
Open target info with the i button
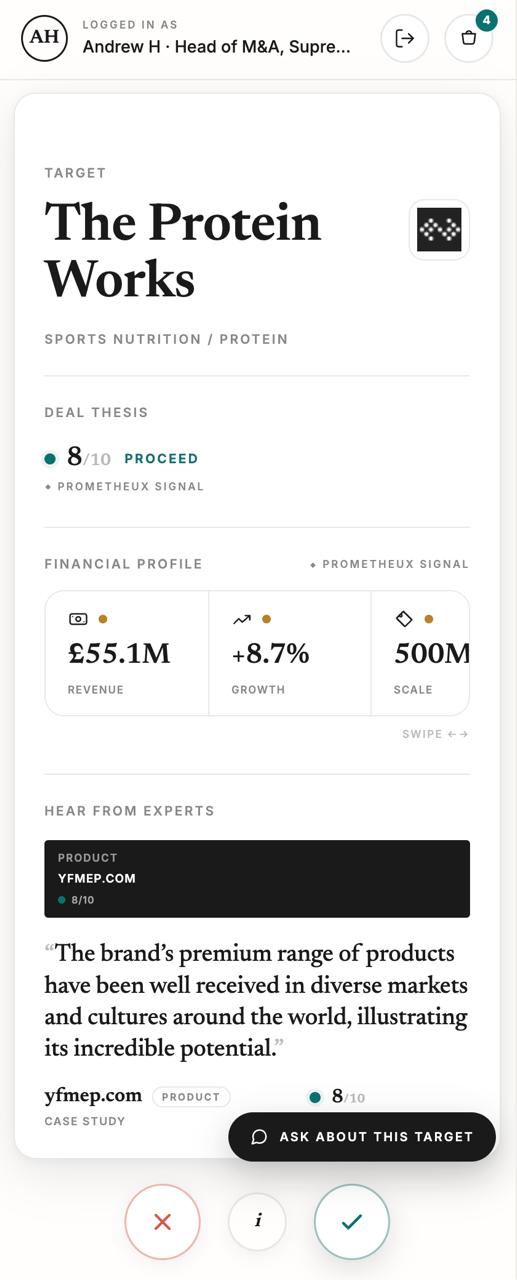point(258,1221)
